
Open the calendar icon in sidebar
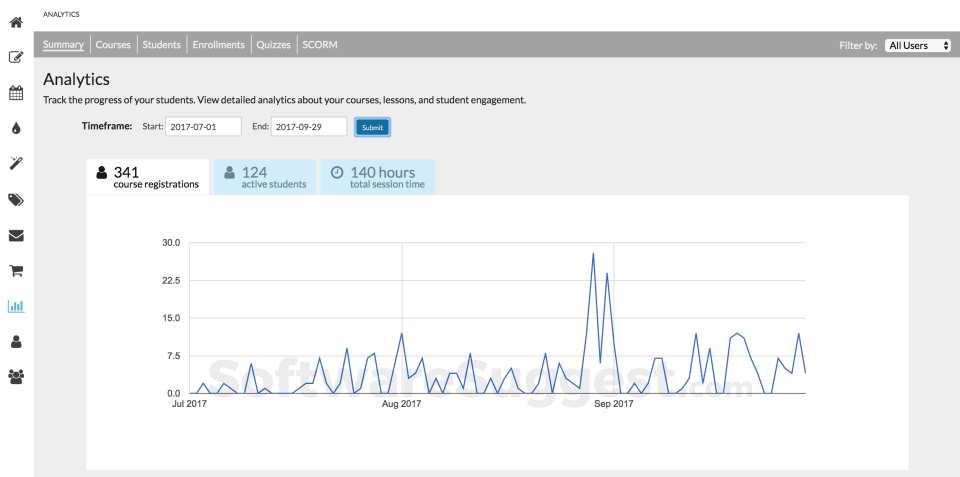pos(16,93)
